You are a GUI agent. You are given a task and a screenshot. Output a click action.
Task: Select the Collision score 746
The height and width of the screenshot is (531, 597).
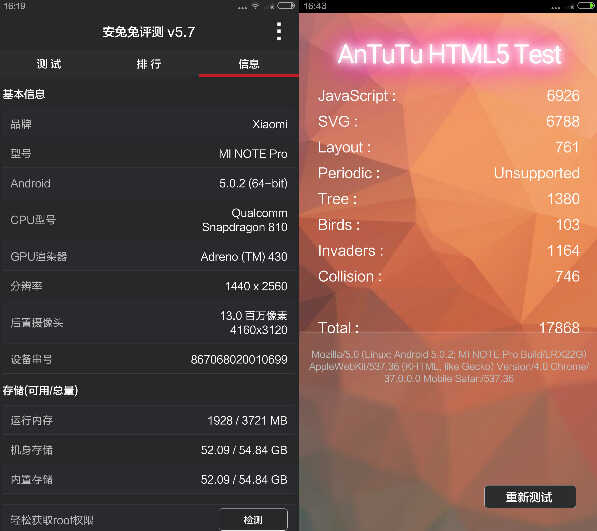(567, 276)
